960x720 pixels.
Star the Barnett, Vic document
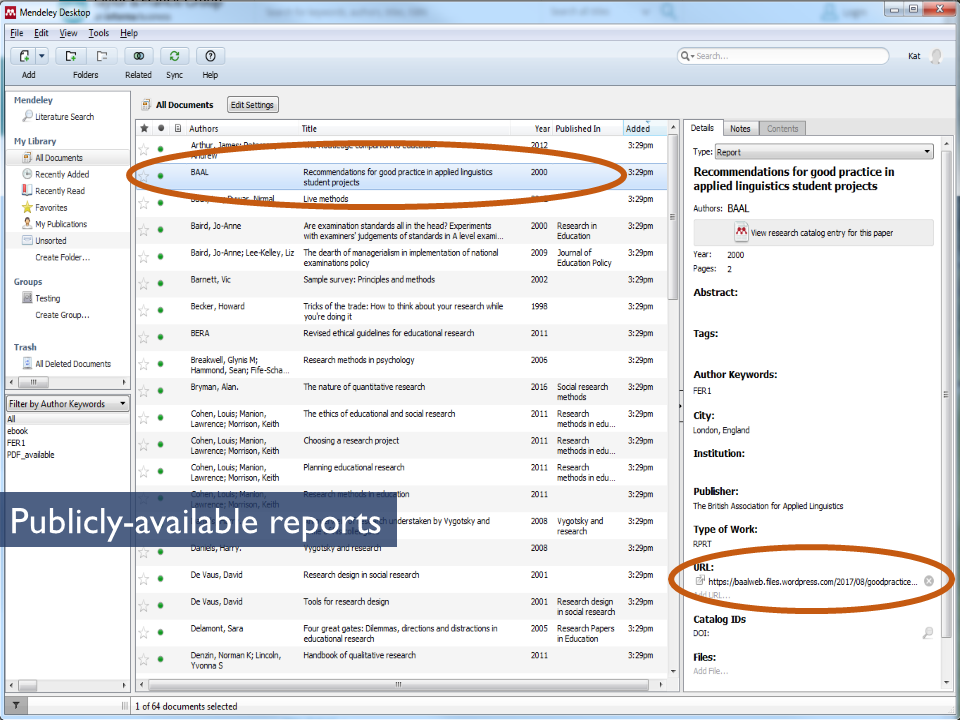[x=144, y=283]
